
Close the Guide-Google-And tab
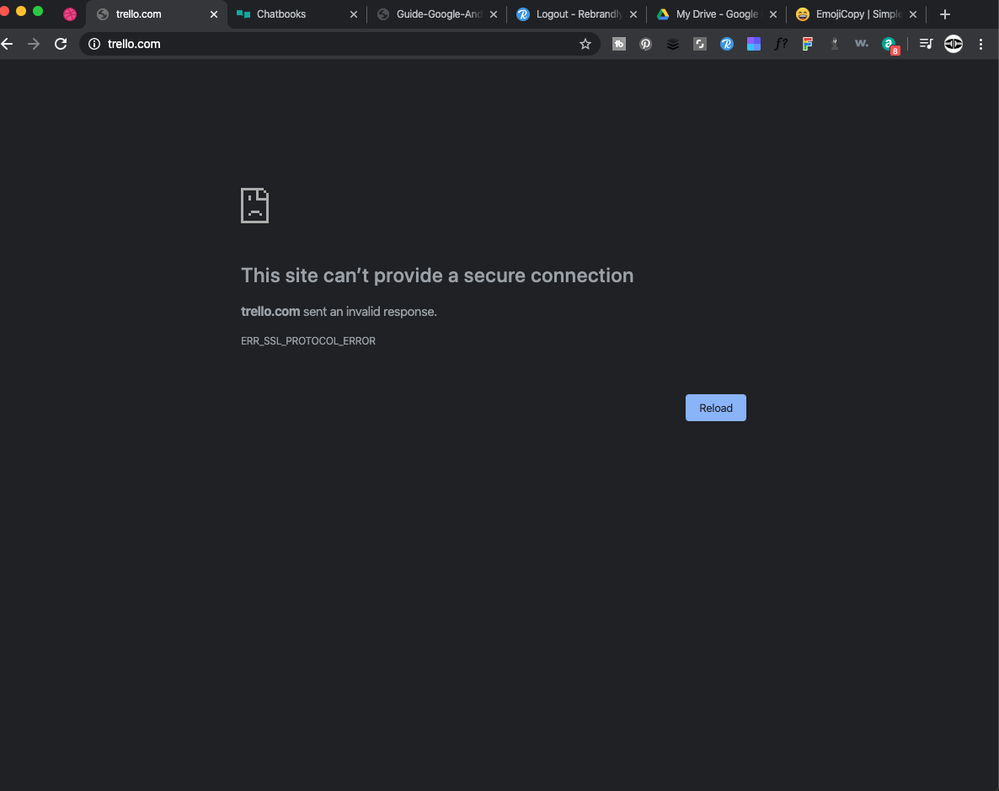pyautogui.click(x=493, y=14)
